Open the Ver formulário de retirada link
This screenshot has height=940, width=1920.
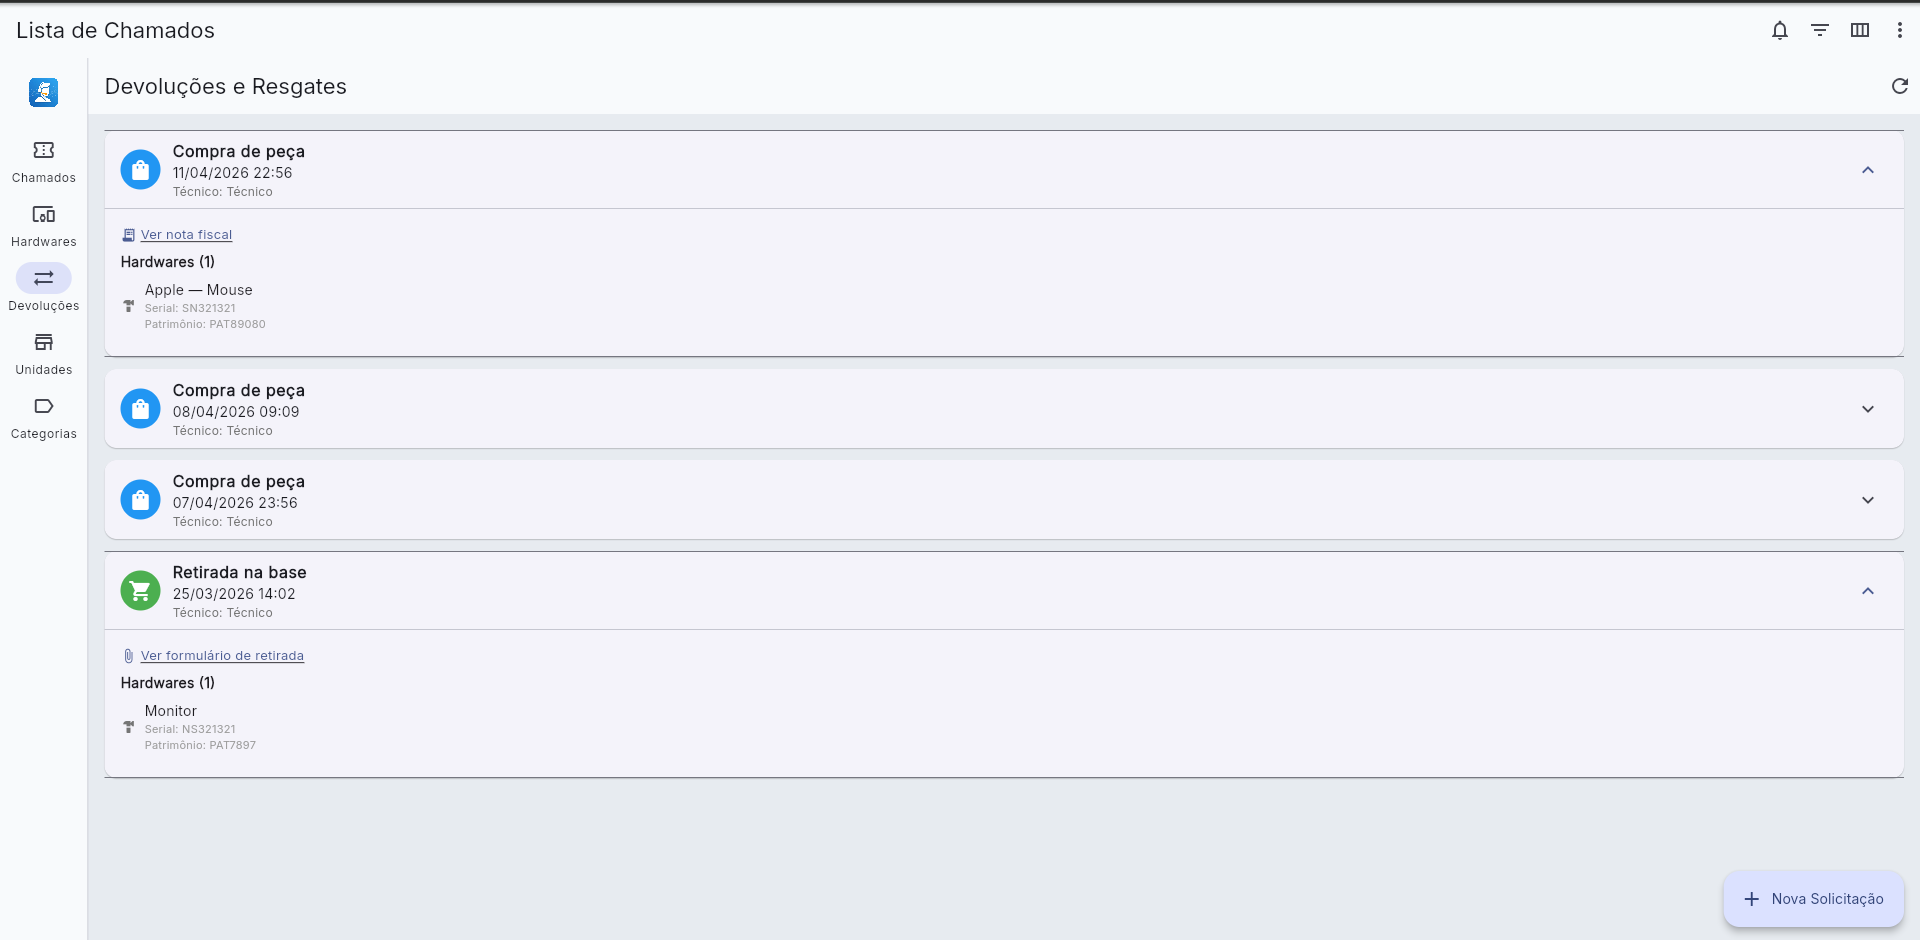[x=222, y=656]
